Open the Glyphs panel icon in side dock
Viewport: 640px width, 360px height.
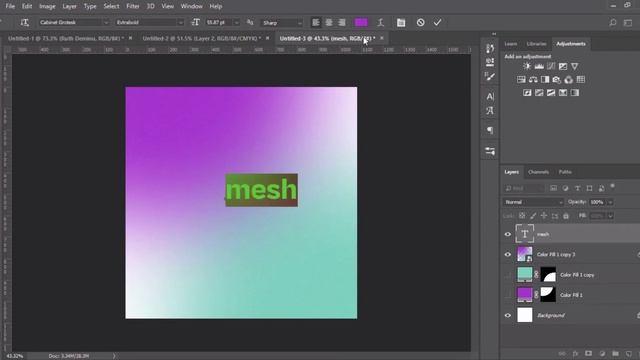(x=490, y=111)
